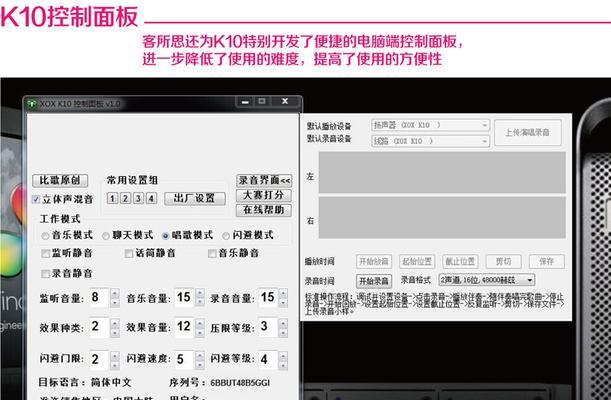Screen dimensions: 611x400
Task: Click the 剪切 cut button
Action: (x=503, y=261)
